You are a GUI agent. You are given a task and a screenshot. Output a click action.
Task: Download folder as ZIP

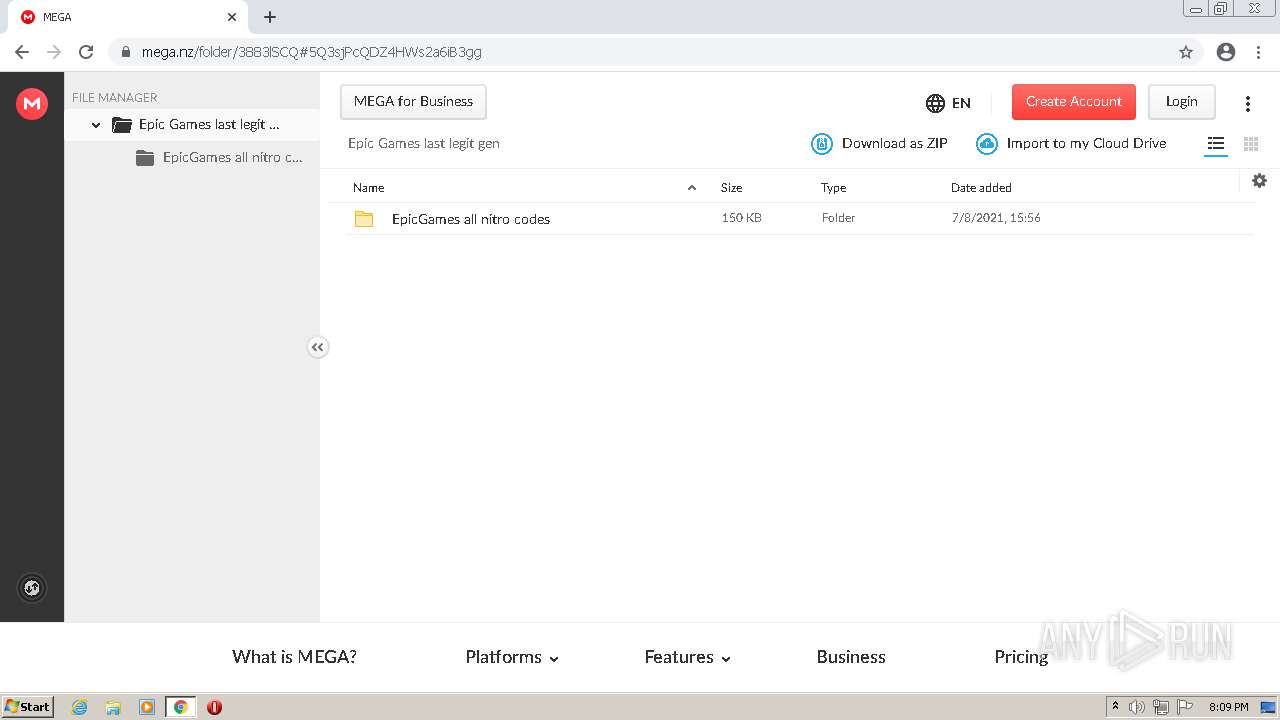tap(895, 144)
